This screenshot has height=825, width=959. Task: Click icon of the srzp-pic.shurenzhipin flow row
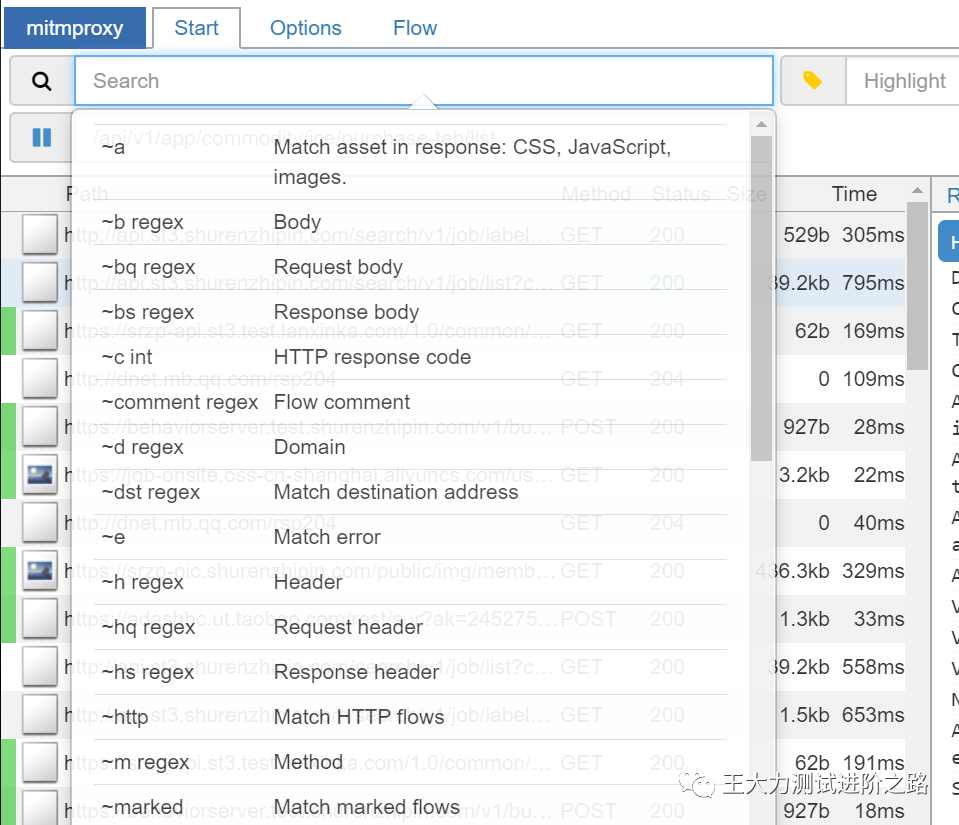[x=40, y=571]
